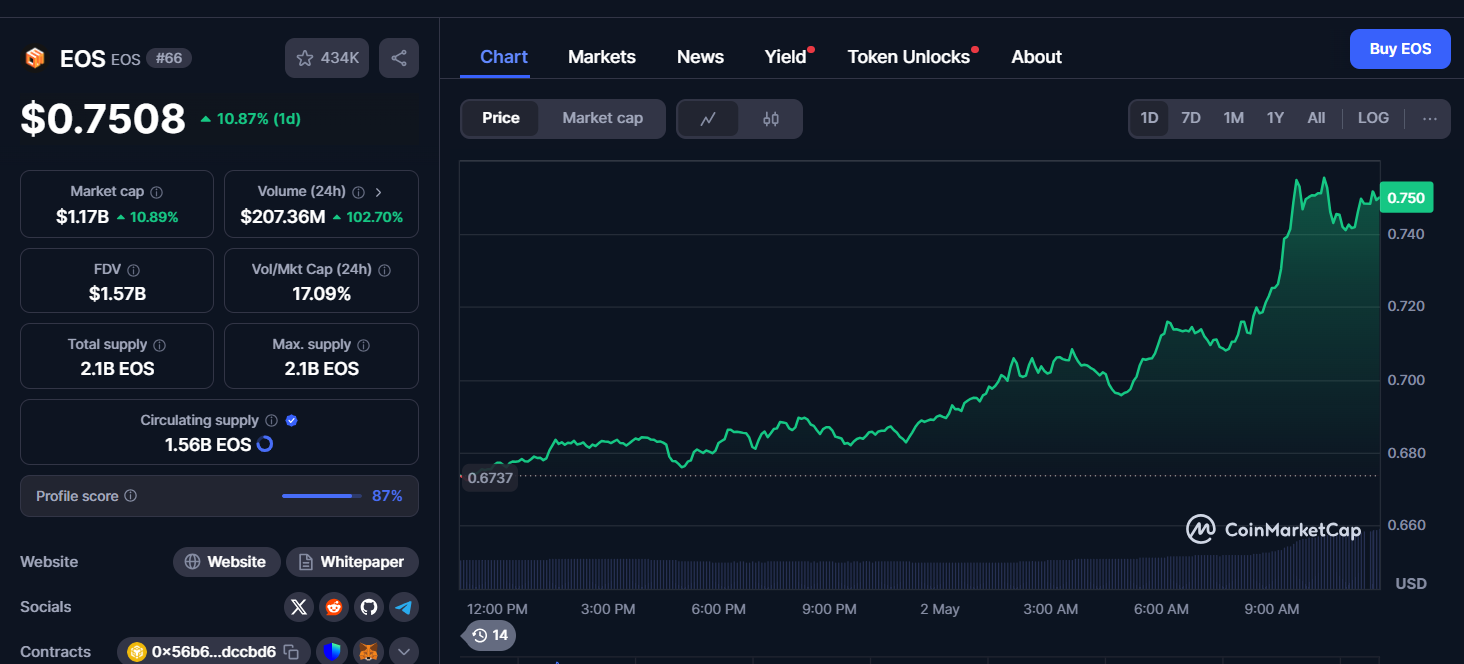1464x664 pixels.
Task: Toggle chart to Price view
Action: [500, 118]
